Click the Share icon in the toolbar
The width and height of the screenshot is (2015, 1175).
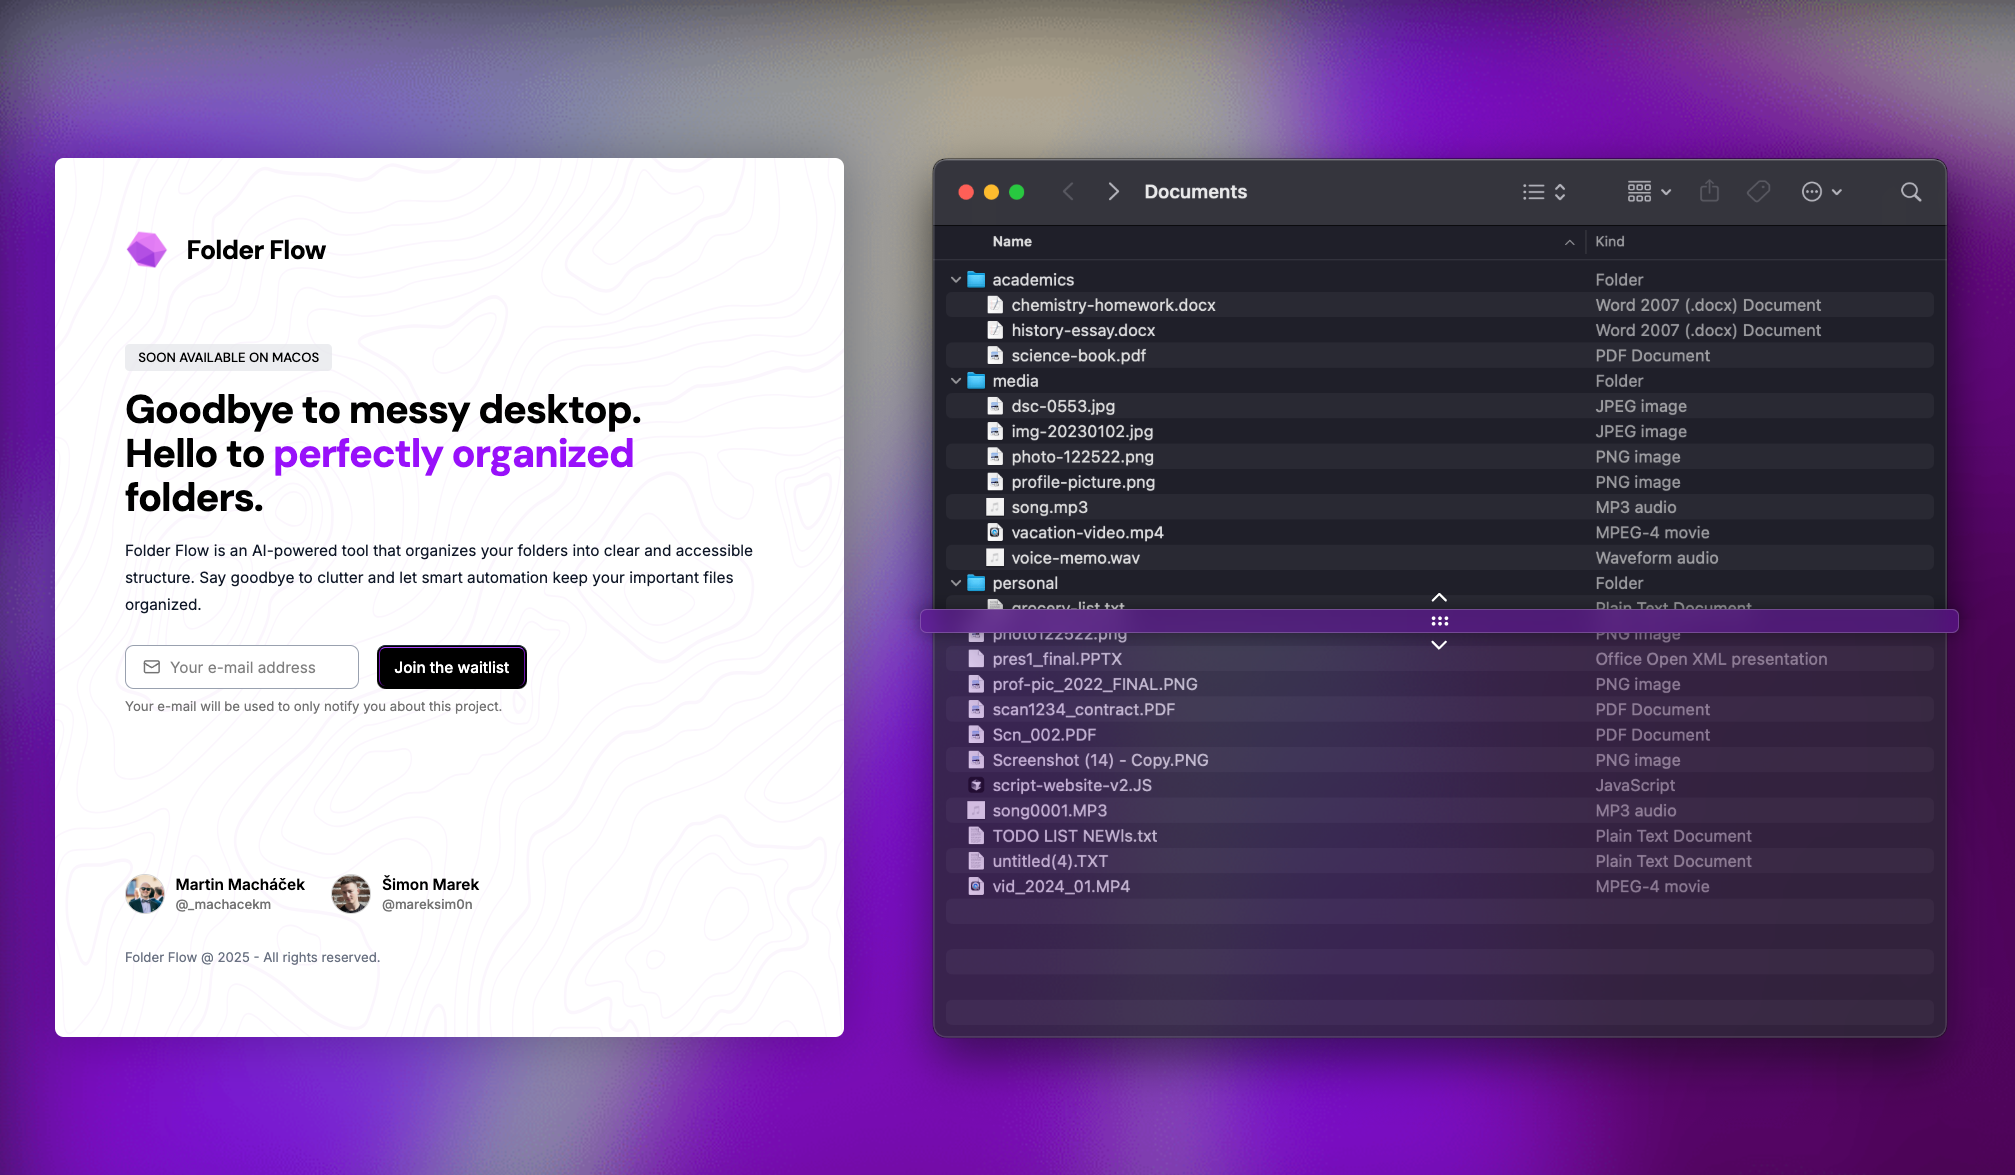(1709, 191)
